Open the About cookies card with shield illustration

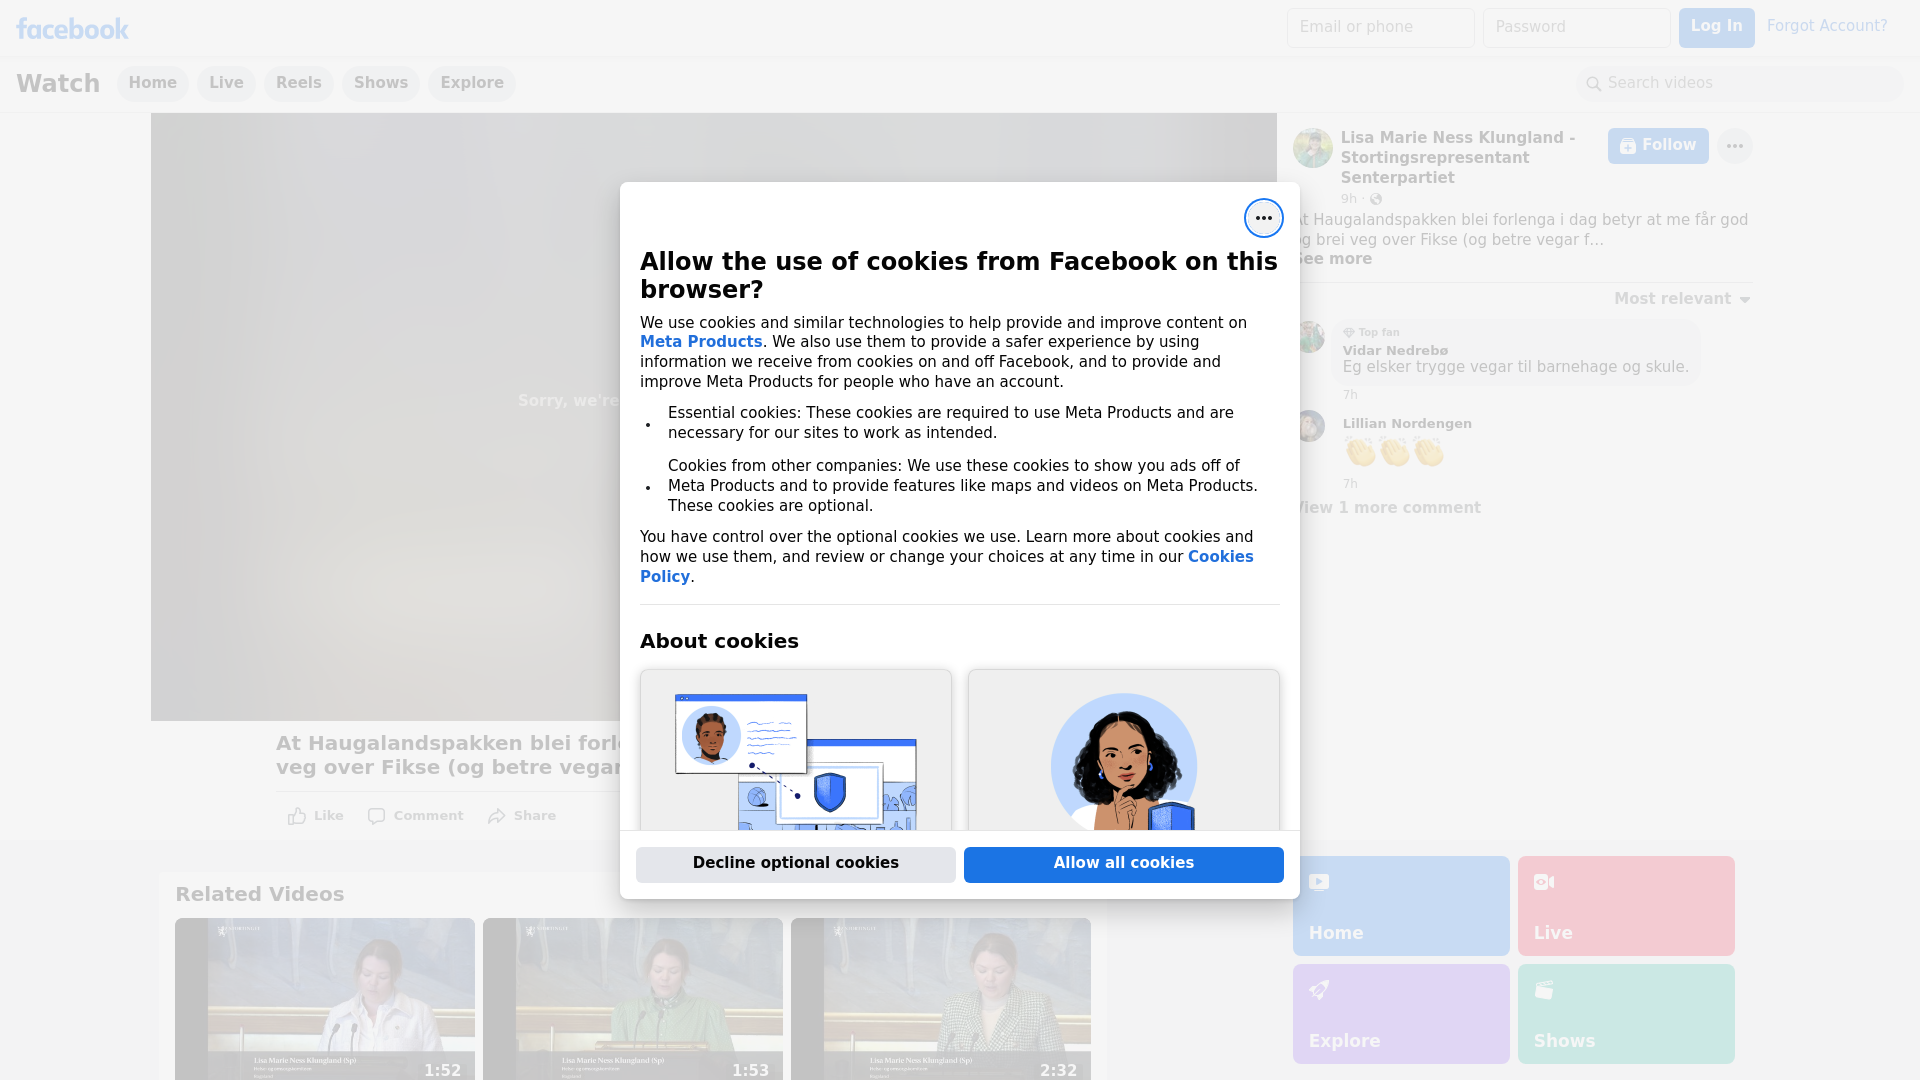click(x=796, y=750)
